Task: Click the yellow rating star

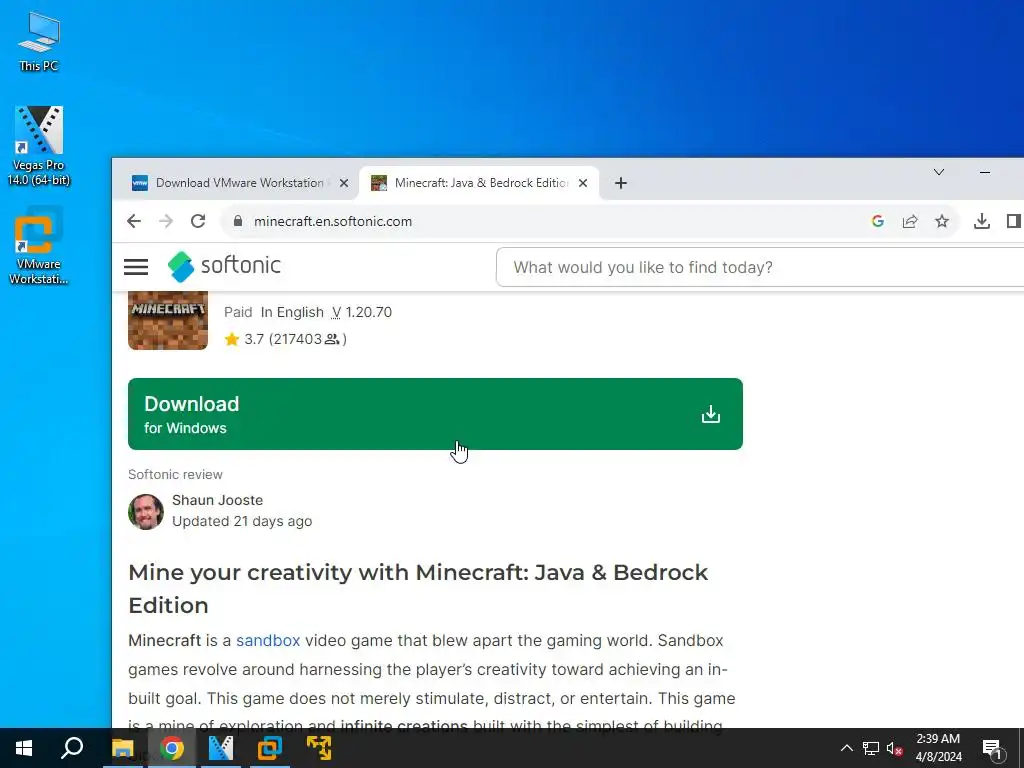Action: click(232, 339)
